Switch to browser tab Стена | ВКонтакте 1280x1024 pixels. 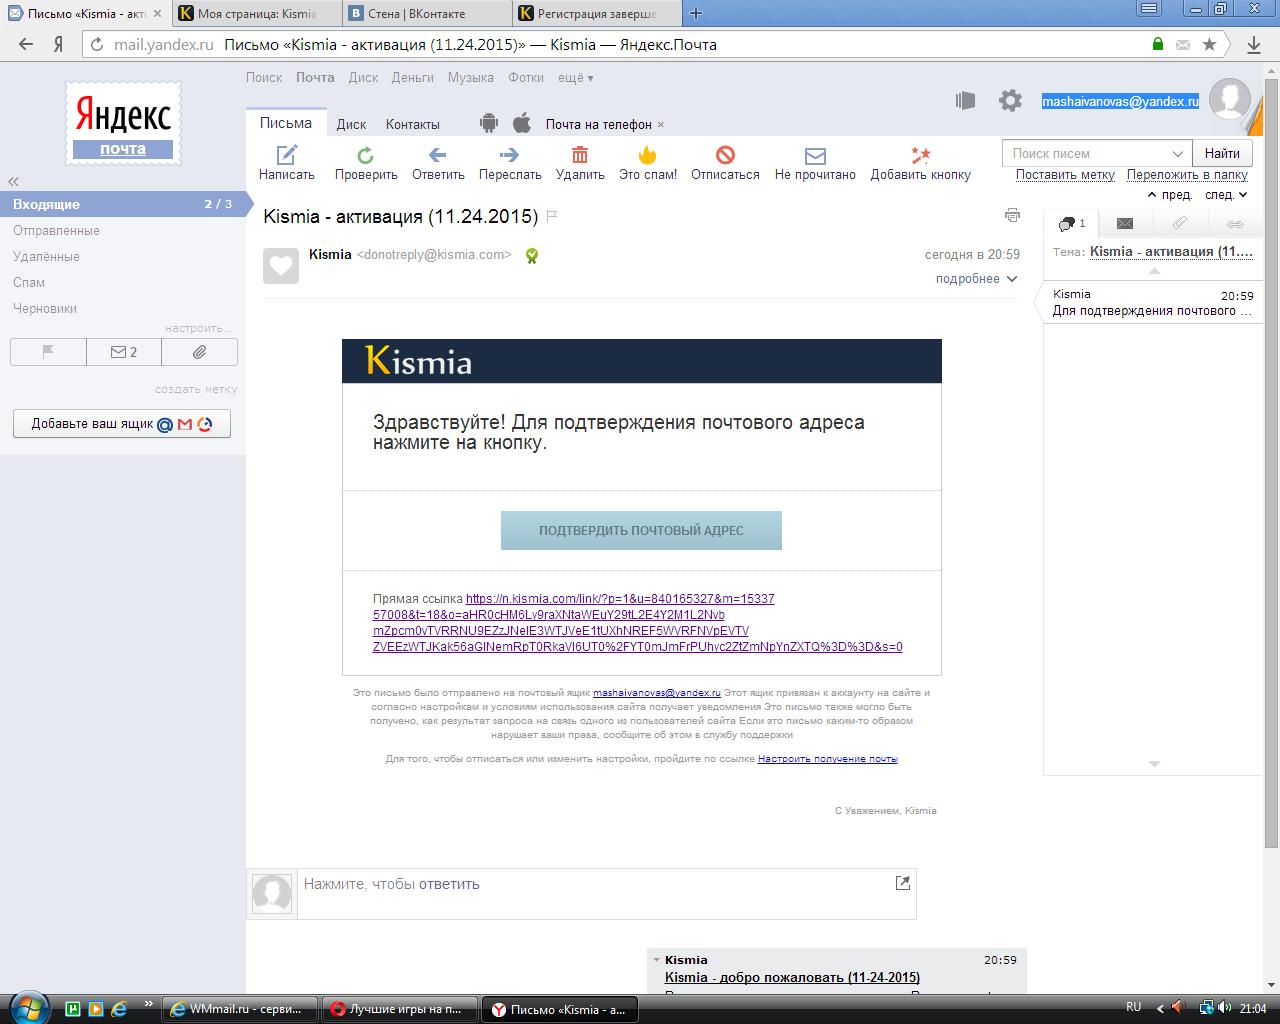[428, 14]
